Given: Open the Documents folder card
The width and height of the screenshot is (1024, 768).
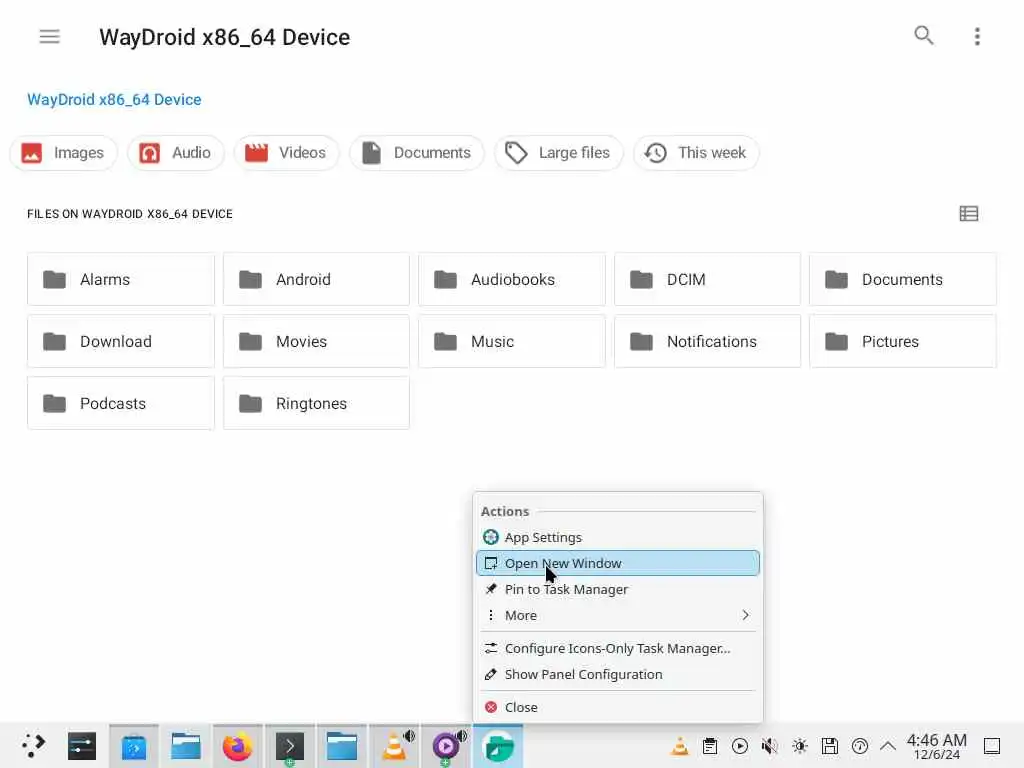Looking at the screenshot, I should click(903, 280).
